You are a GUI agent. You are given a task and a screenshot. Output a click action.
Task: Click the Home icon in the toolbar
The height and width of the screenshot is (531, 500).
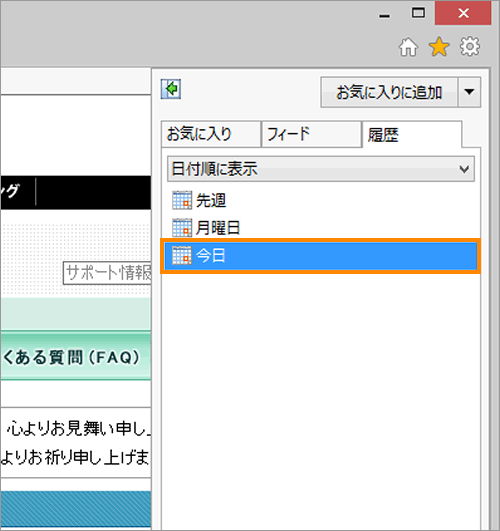point(408,47)
